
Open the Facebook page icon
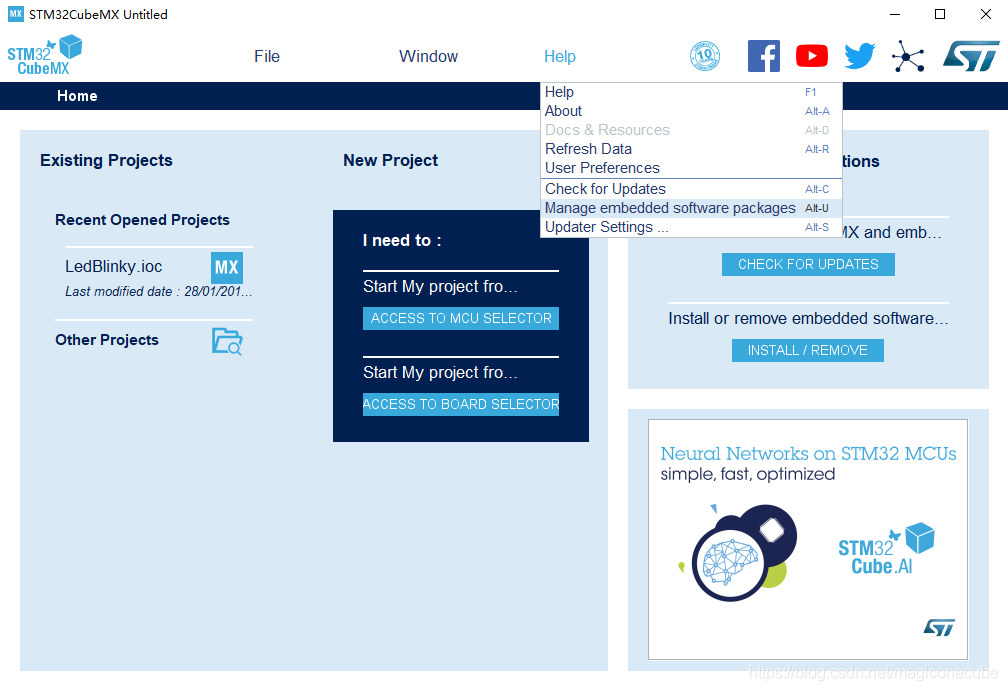pyautogui.click(x=764, y=56)
